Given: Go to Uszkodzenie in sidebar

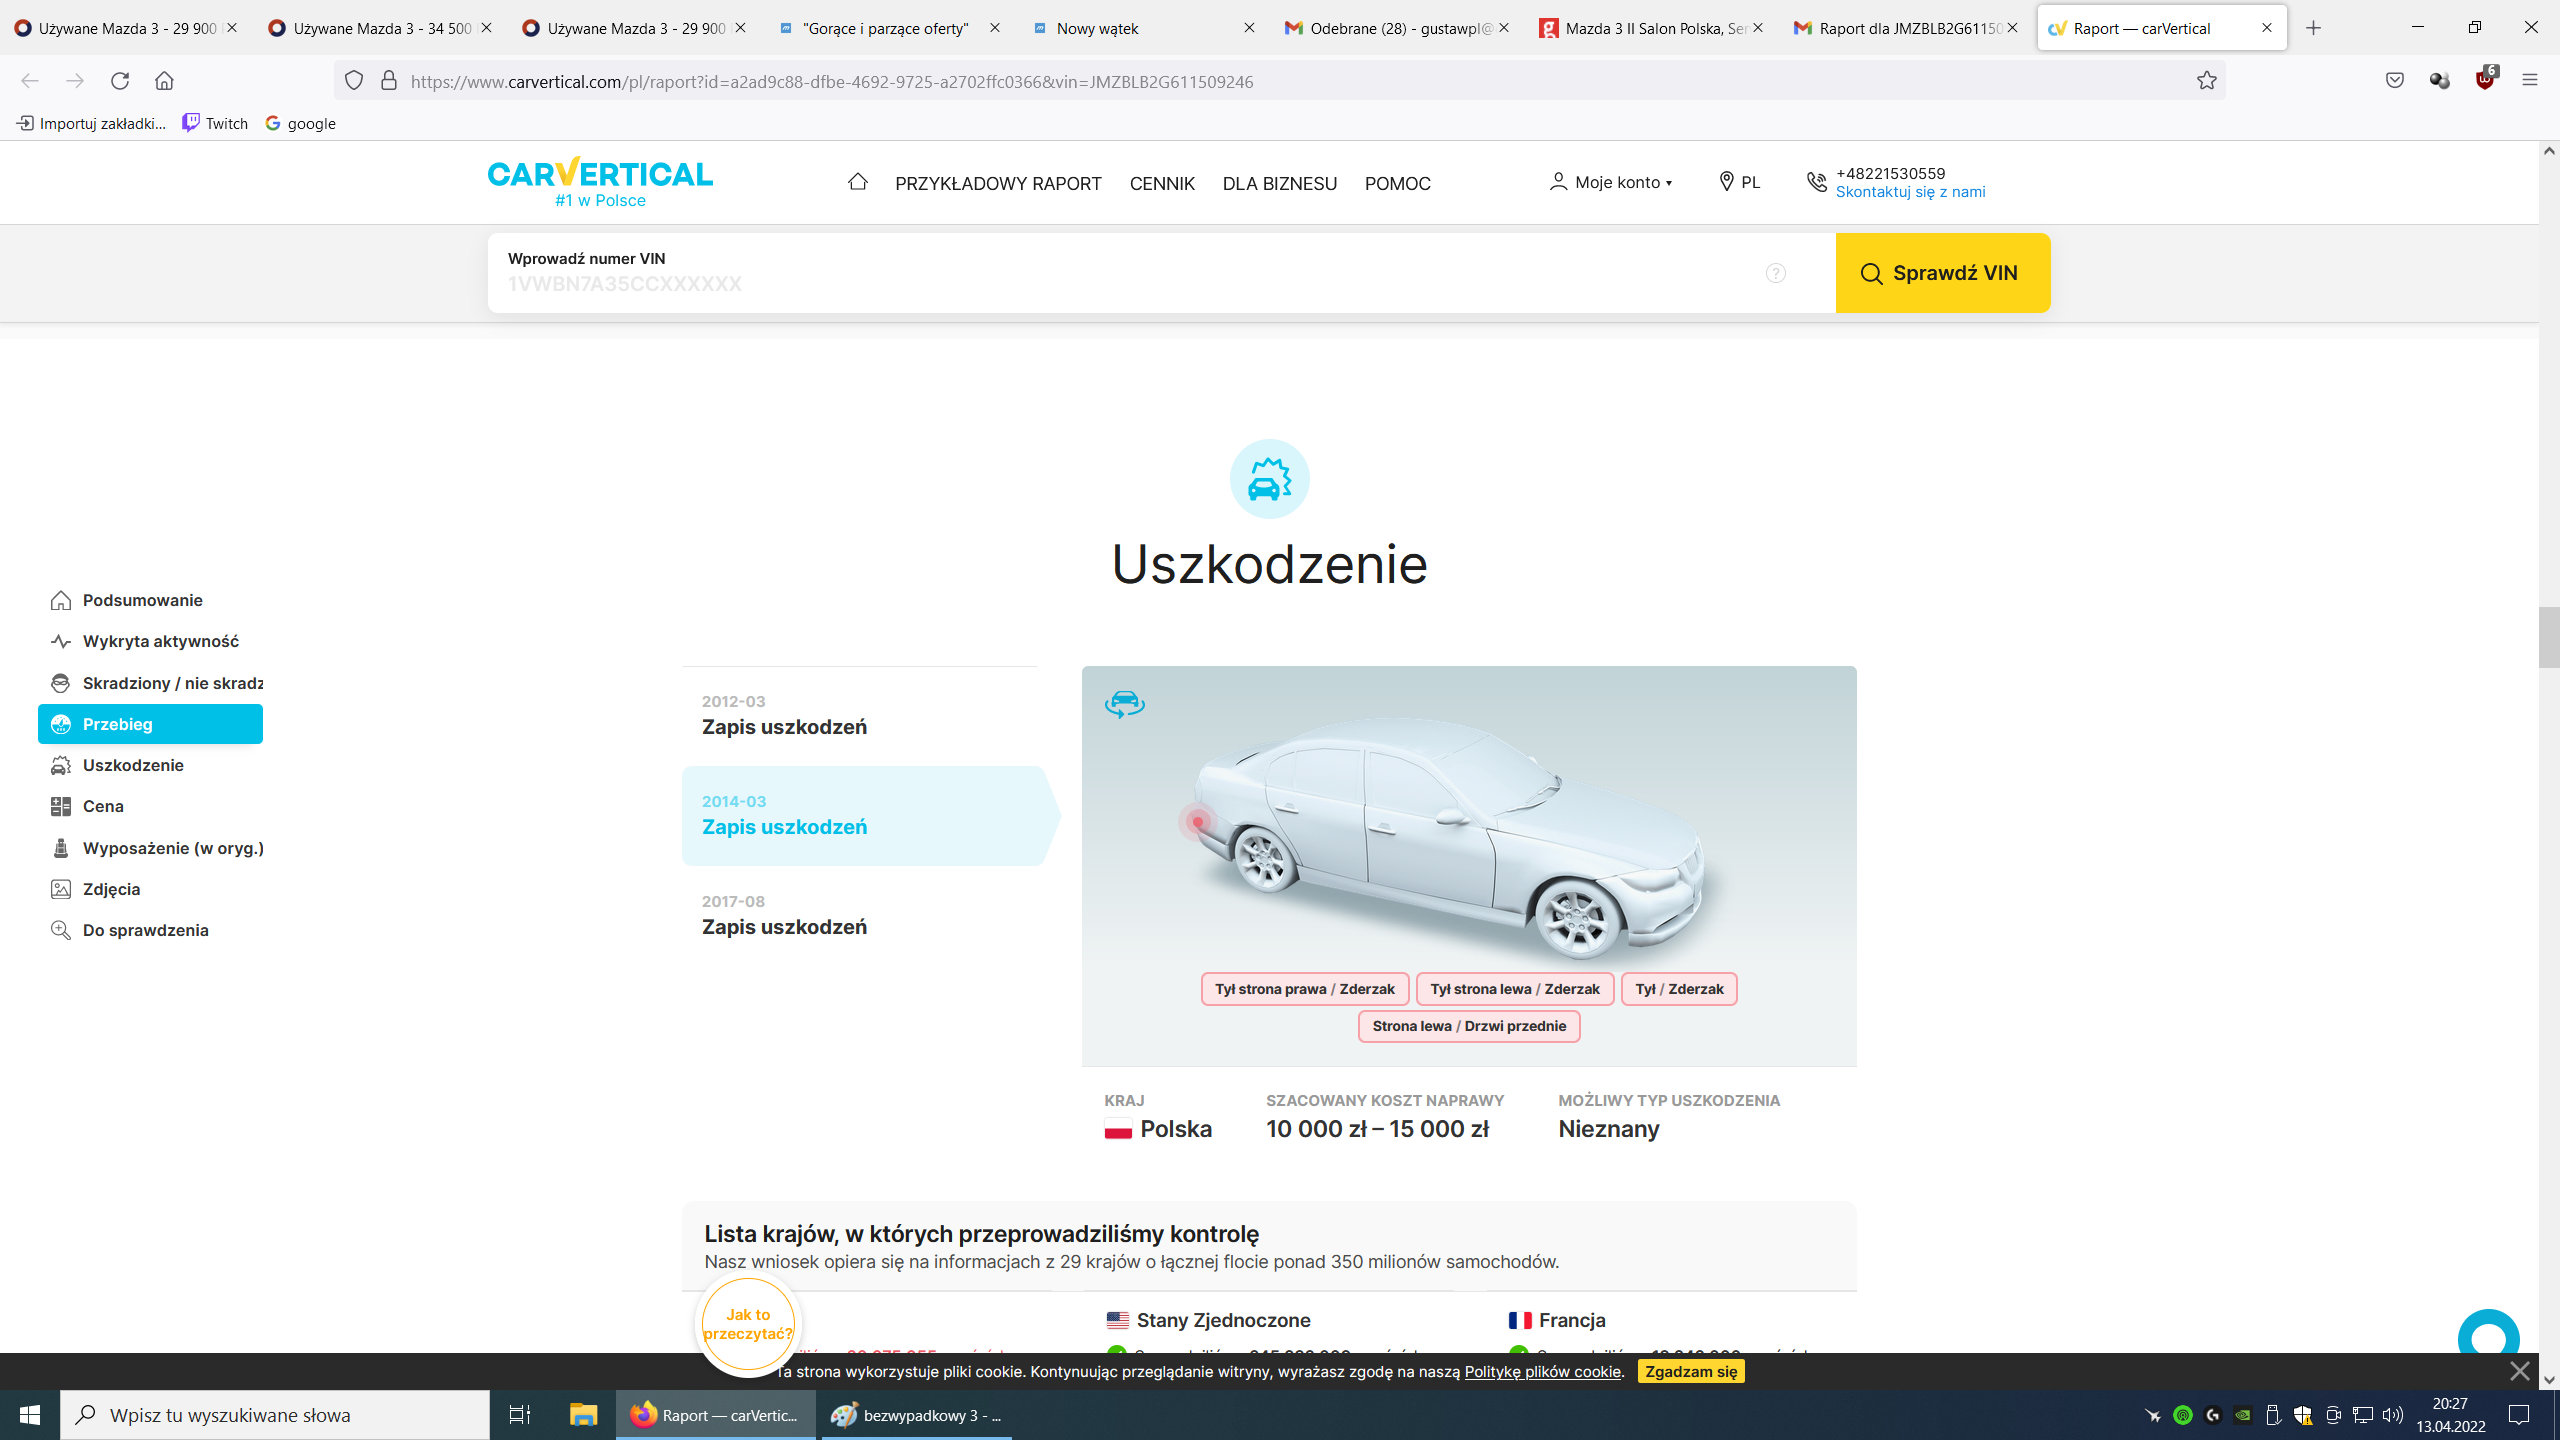Looking at the screenshot, I should coord(133,765).
